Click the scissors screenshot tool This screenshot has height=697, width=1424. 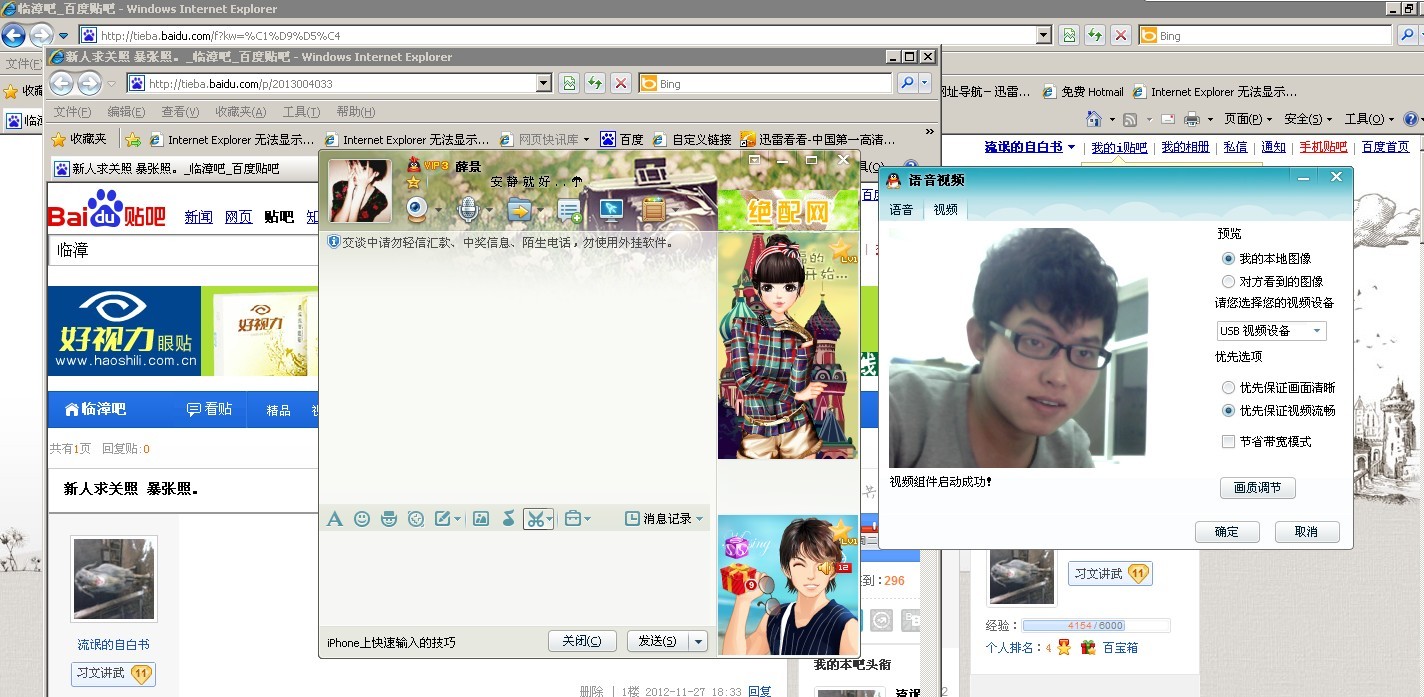point(535,519)
